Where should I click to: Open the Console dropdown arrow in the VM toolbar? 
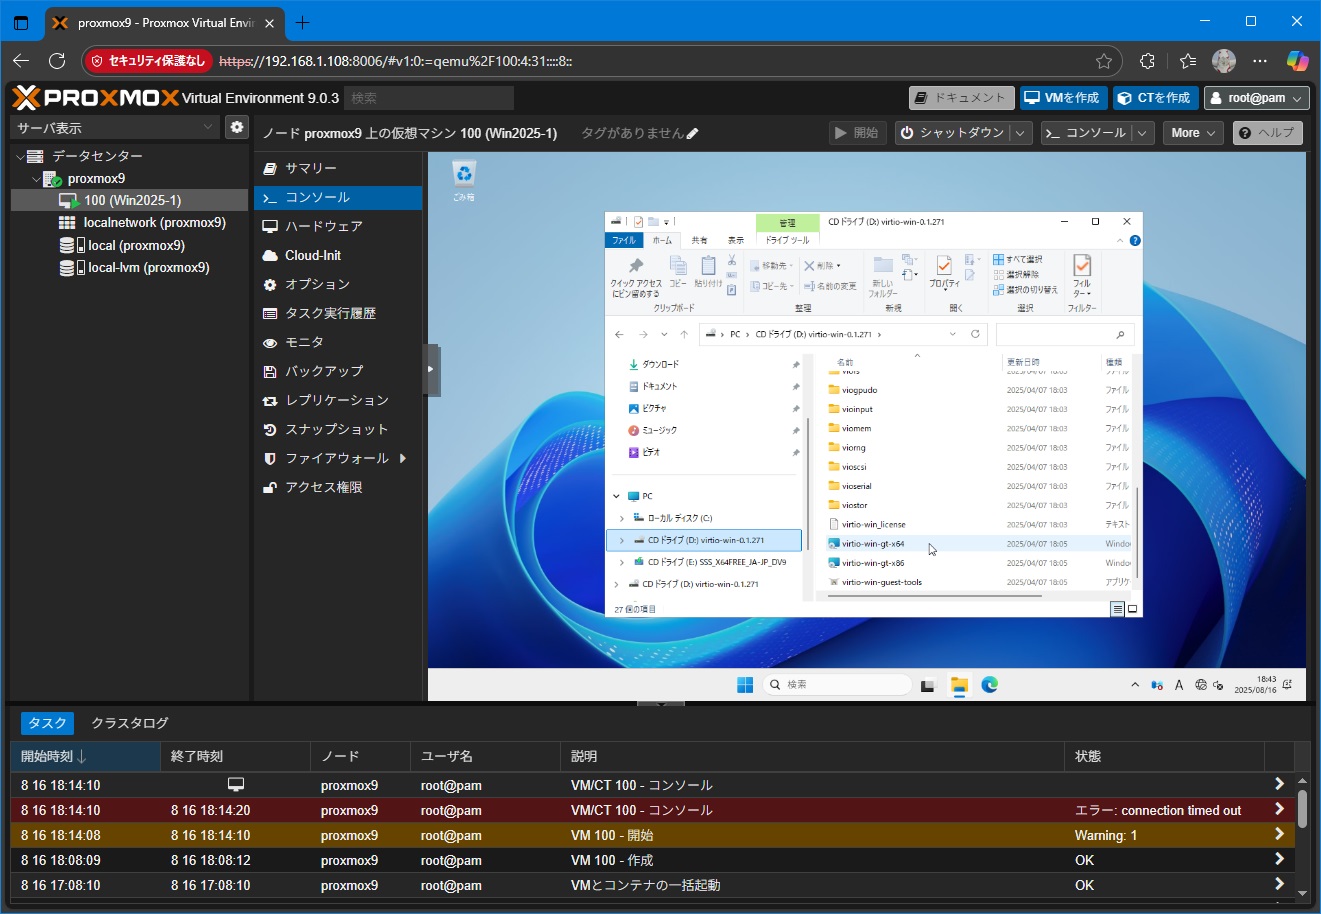pyautogui.click(x=1143, y=133)
